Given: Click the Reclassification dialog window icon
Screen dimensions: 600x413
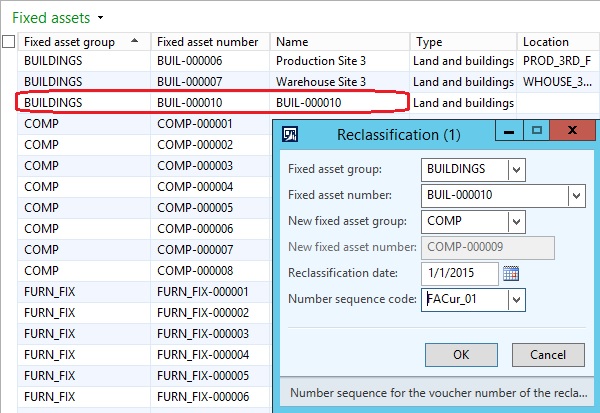Looking at the screenshot, I should pos(290,133).
